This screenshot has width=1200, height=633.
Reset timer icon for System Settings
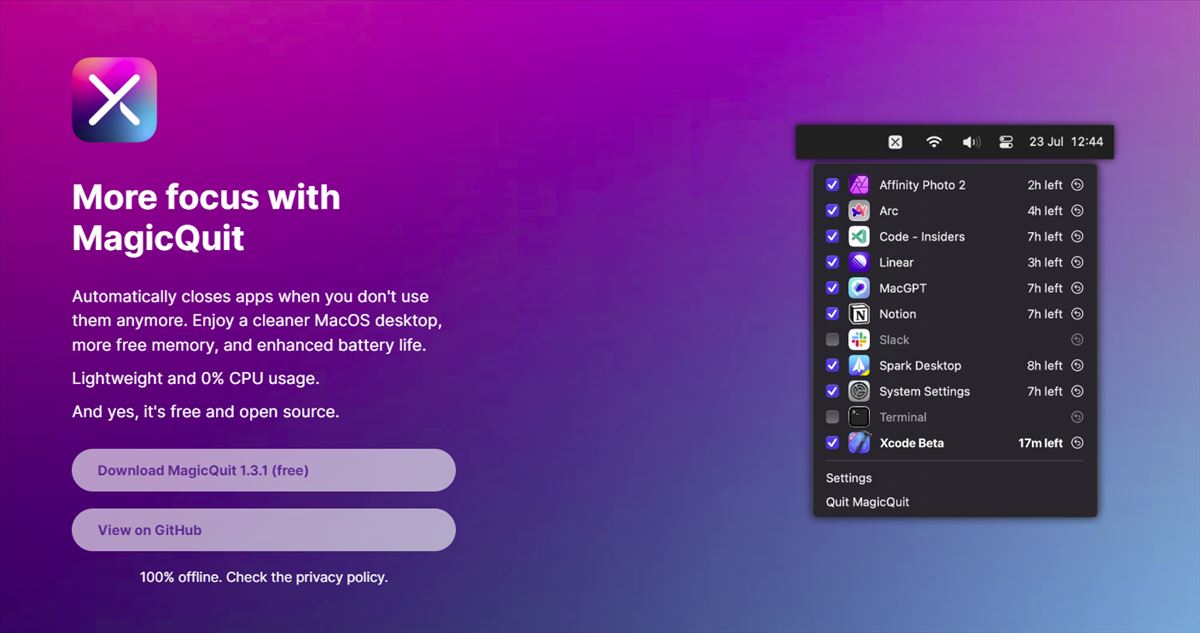point(1077,391)
